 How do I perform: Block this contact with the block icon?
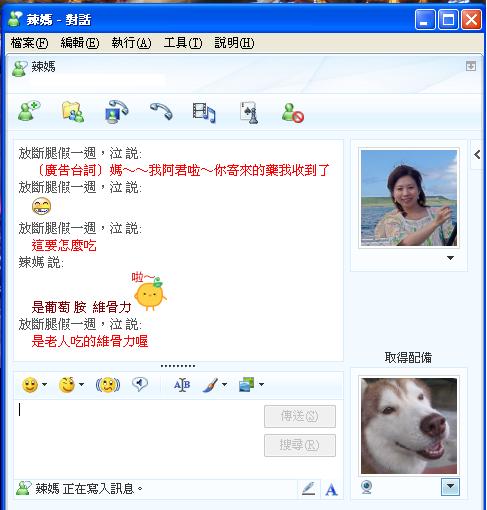293,113
